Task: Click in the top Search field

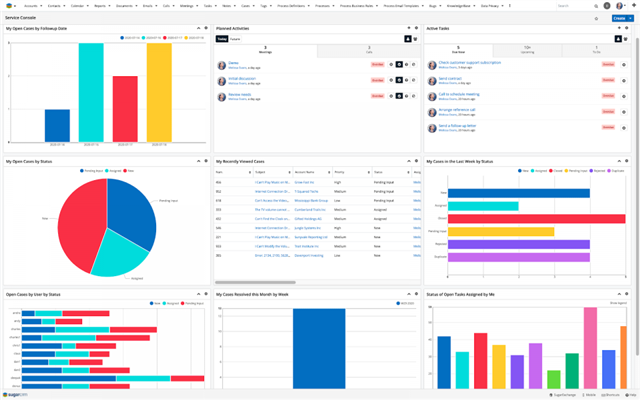Action: pyautogui.click(x=575, y=6)
